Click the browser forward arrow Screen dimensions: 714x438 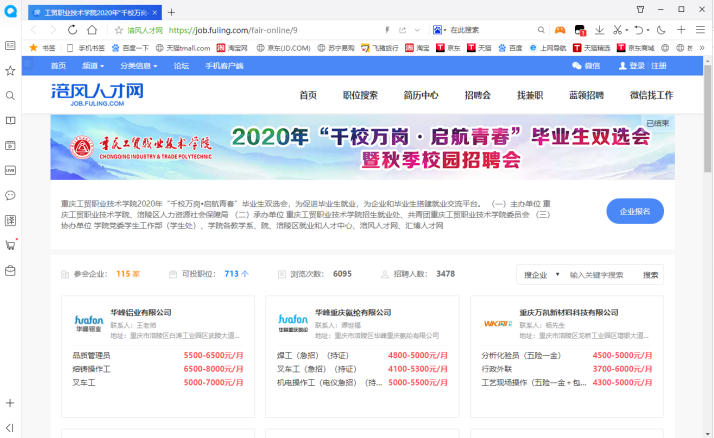click(x=53, y=30)
